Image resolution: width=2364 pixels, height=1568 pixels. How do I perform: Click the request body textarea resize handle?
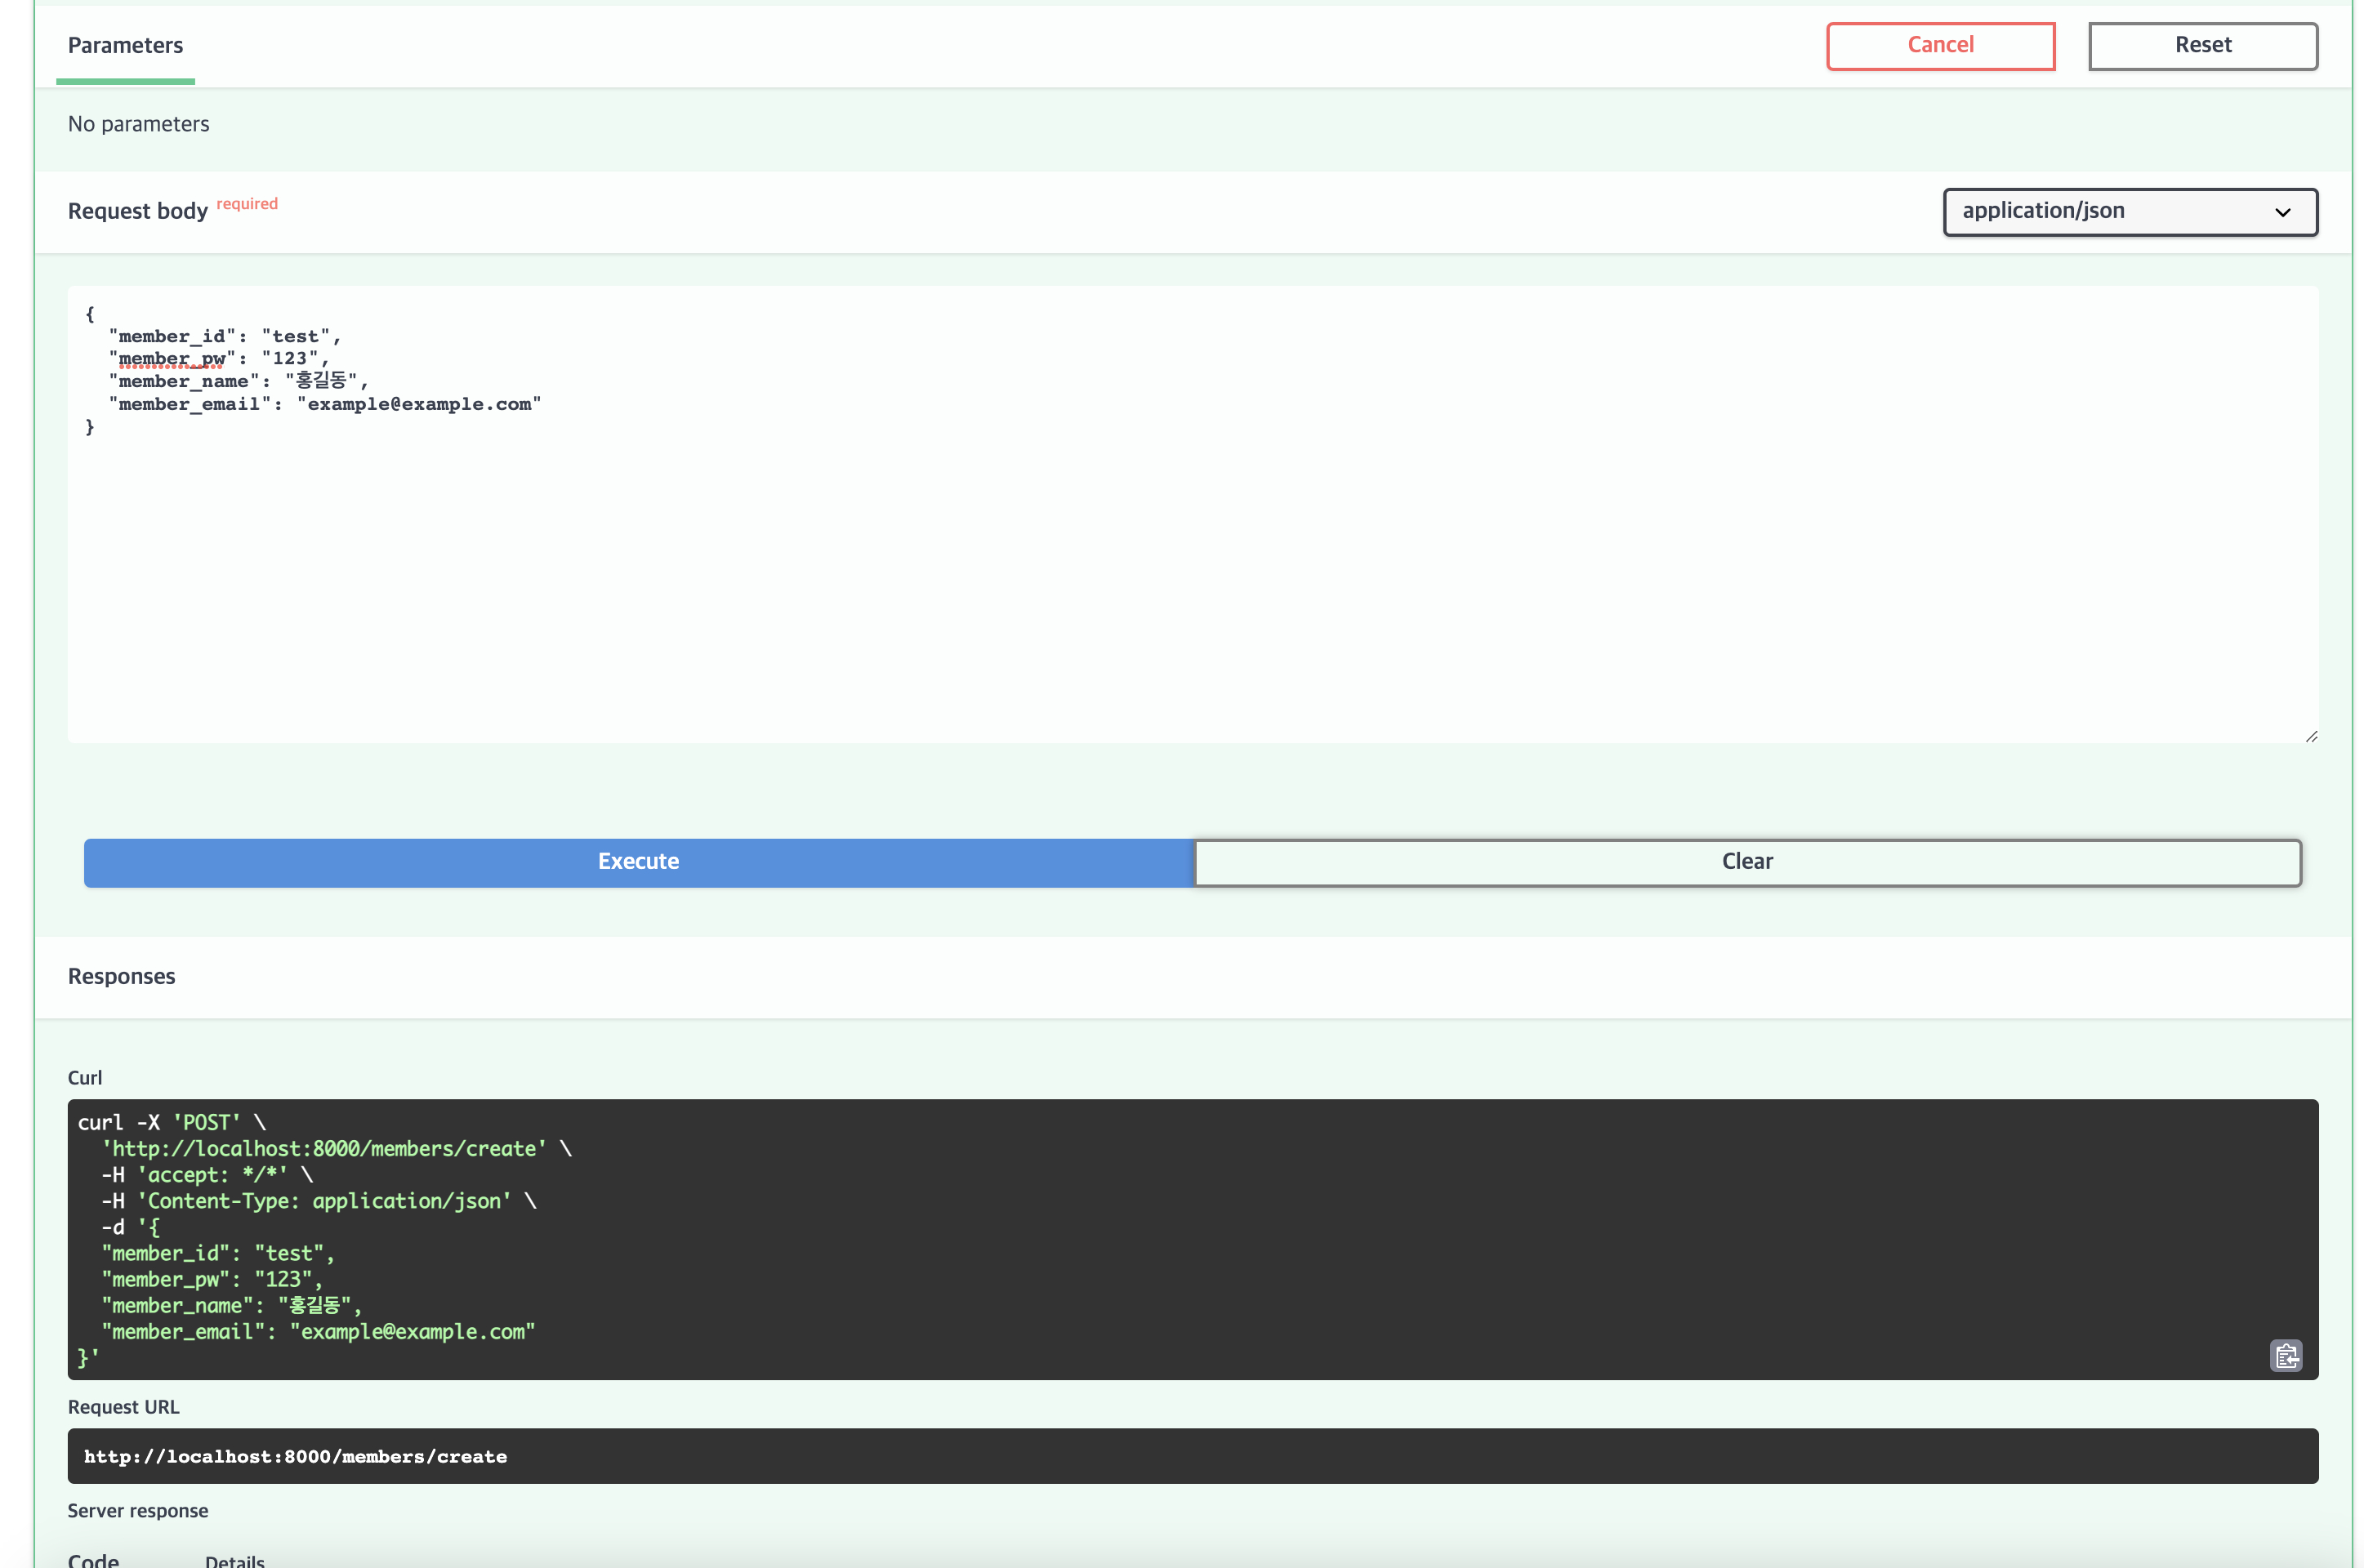2311,736
